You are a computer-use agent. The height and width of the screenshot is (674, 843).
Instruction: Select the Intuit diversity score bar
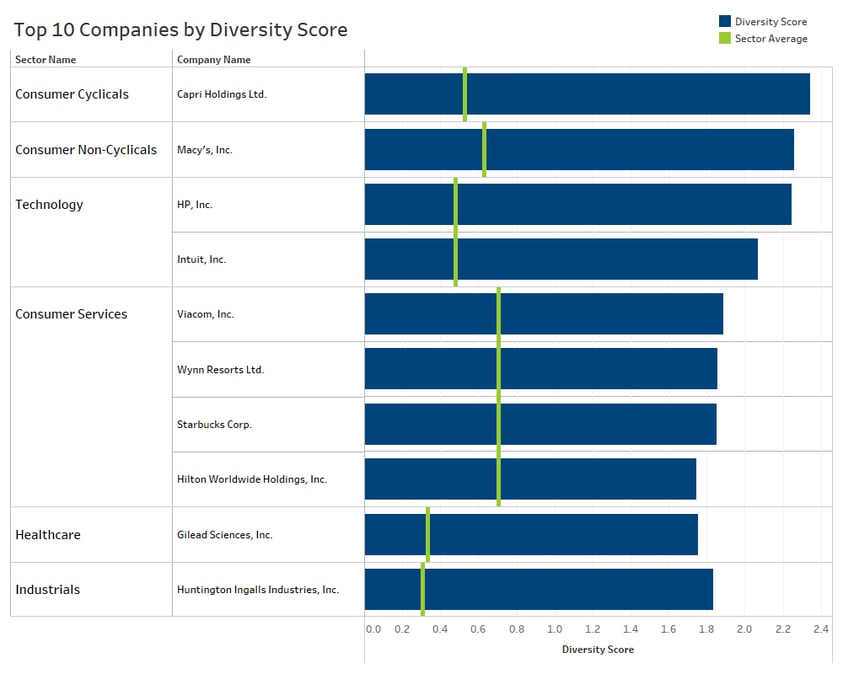[561, 259]
